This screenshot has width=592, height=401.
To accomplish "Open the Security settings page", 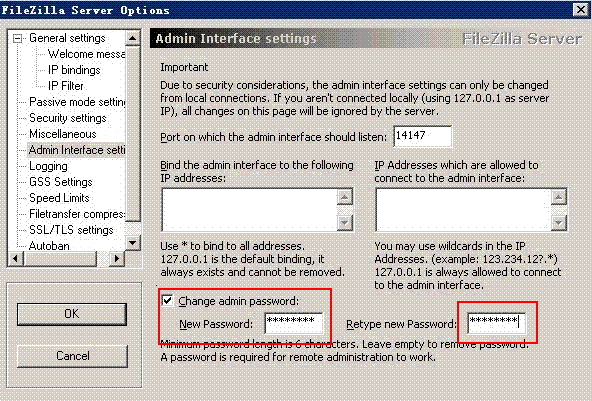I will click(x=68, y=118).
